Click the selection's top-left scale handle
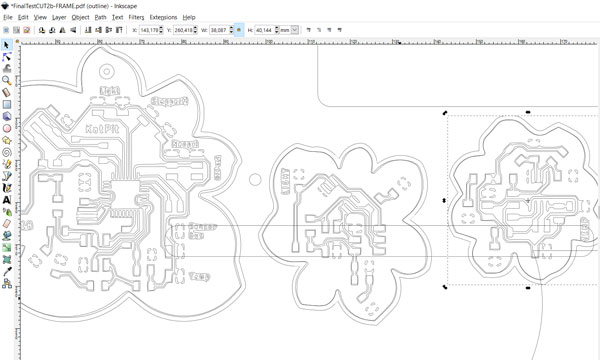 click(x=445, y=113)
